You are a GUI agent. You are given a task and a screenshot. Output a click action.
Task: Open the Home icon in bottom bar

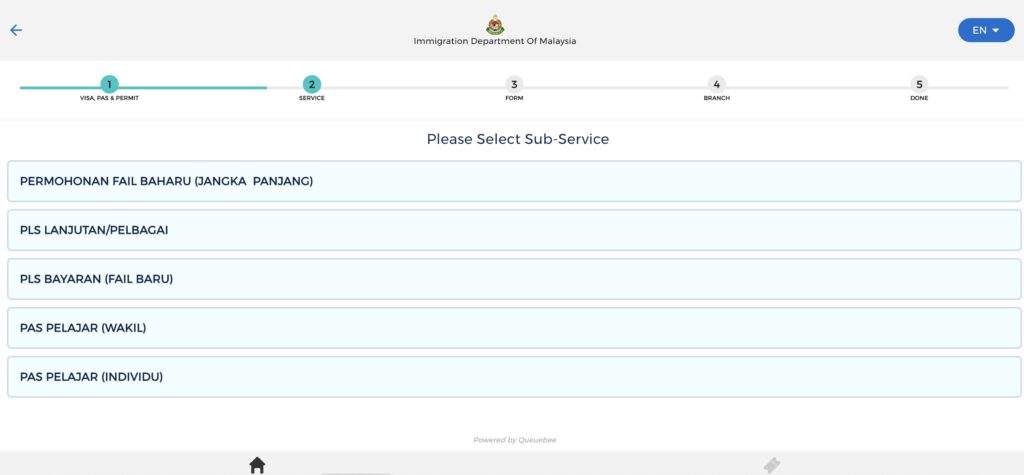(257, 465)
